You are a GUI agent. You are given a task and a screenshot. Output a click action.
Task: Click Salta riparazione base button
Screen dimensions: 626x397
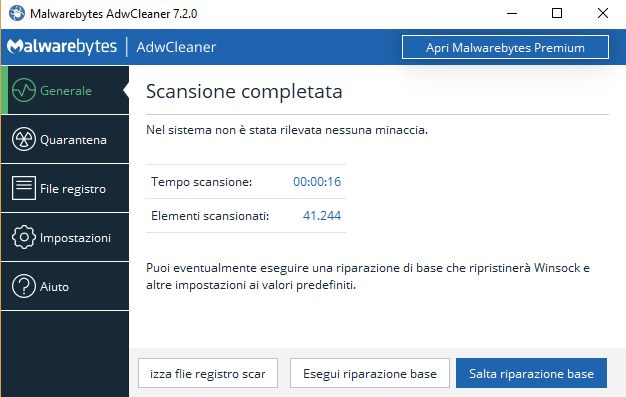click(531, 373)
